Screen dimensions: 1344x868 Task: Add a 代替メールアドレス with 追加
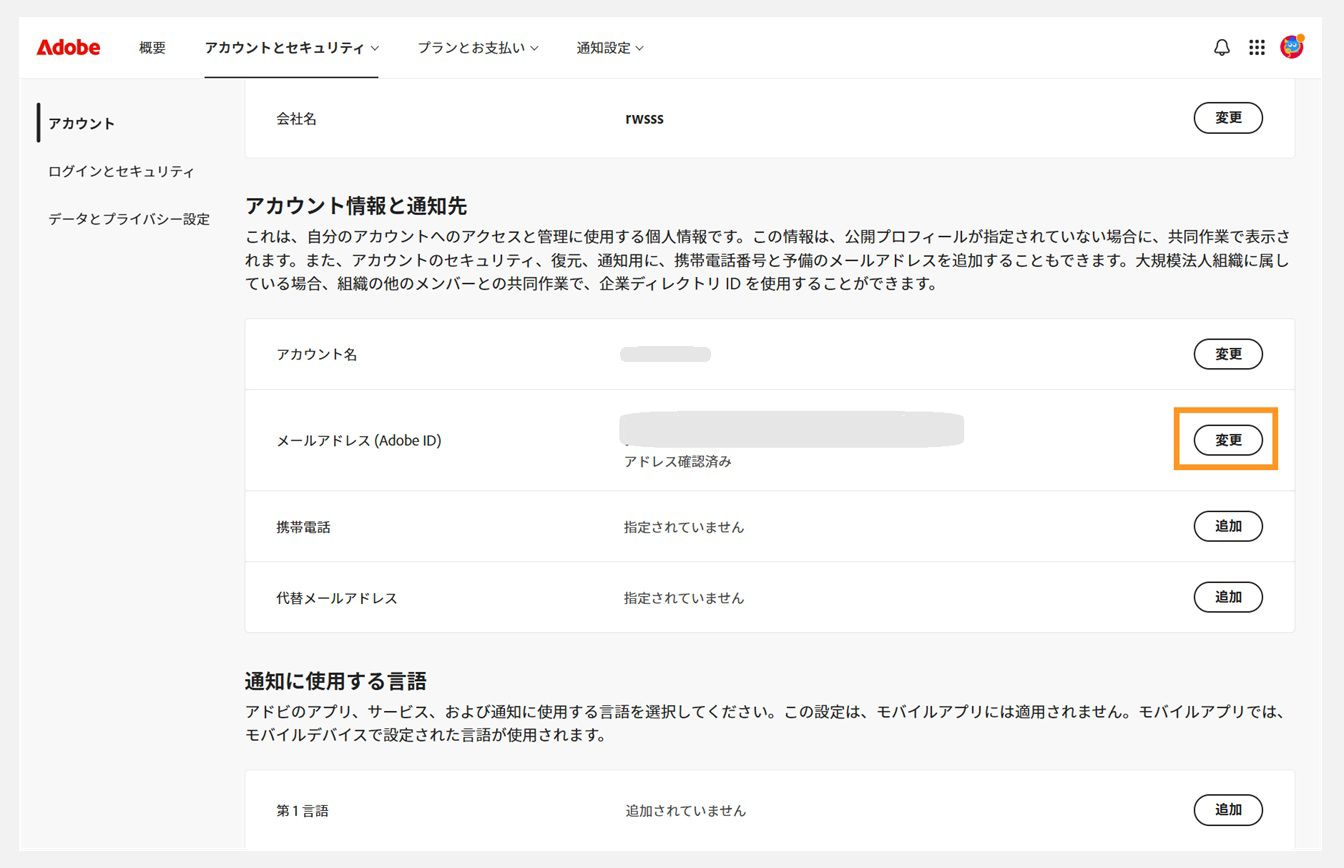(x=1228, y=597)
